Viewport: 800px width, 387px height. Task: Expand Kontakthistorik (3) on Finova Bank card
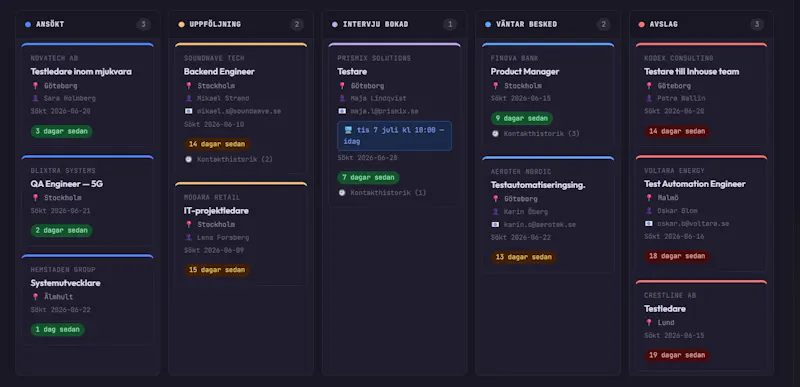[536, 134]
